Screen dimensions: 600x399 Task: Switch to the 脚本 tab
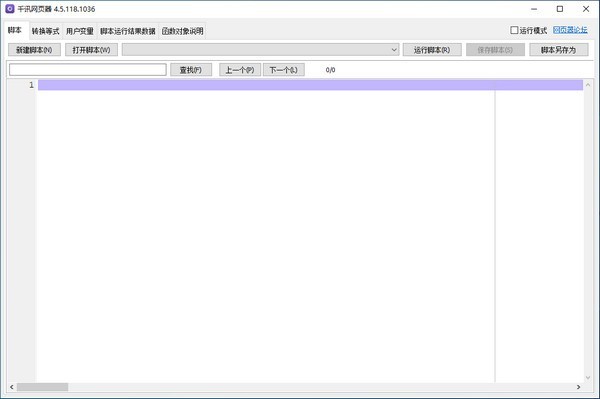tap(15, 30)
